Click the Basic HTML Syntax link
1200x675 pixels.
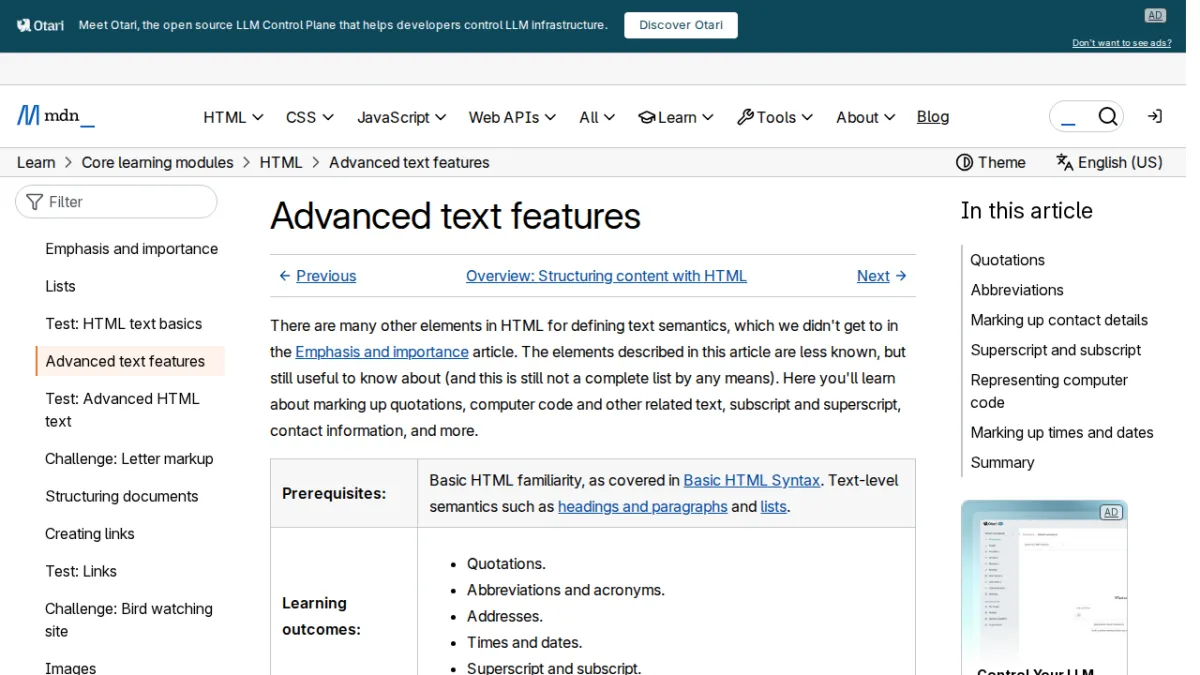tap(752, 480)
